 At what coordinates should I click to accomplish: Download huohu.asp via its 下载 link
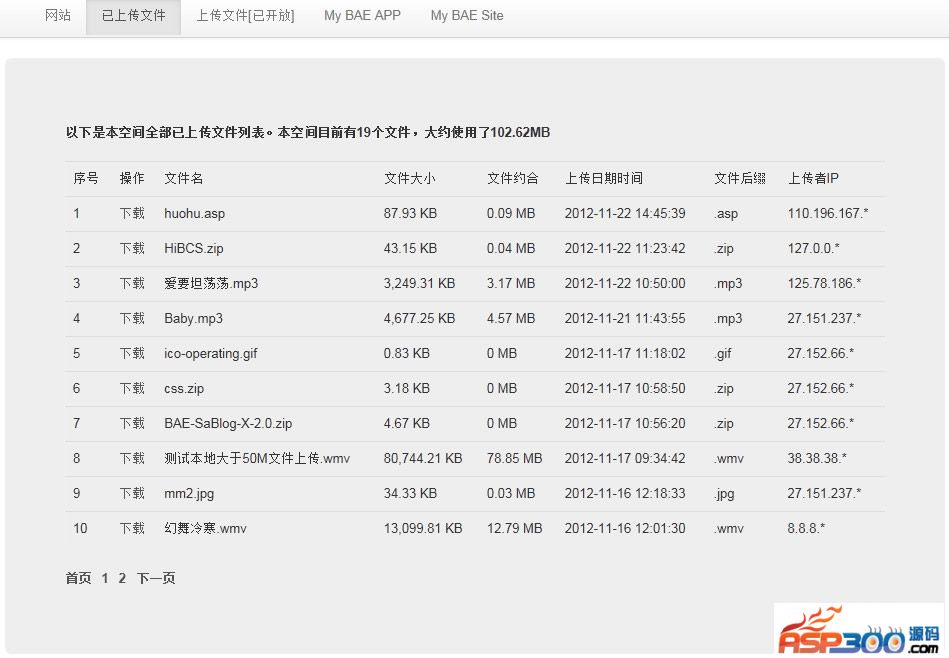(x=132, y=213)
